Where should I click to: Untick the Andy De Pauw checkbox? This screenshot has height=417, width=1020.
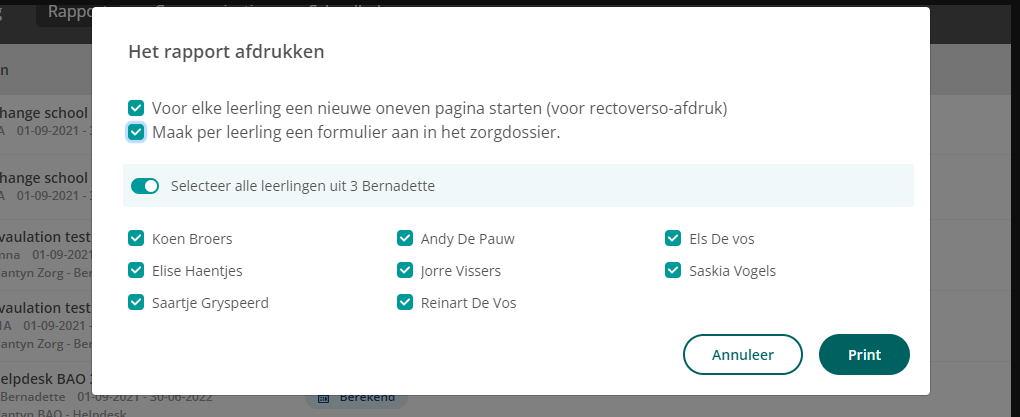point(405,238)
